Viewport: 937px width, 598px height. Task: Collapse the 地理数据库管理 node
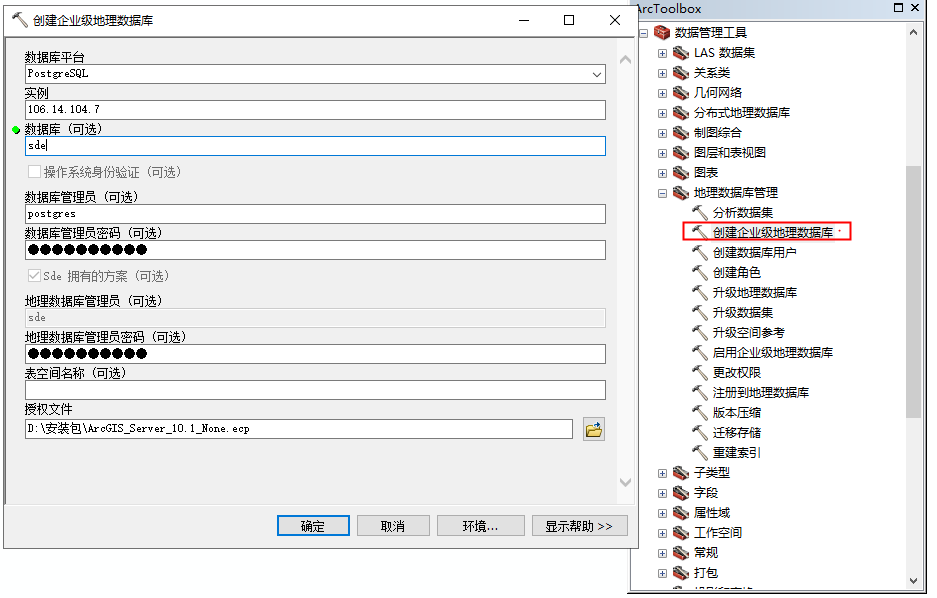(662, 194)
